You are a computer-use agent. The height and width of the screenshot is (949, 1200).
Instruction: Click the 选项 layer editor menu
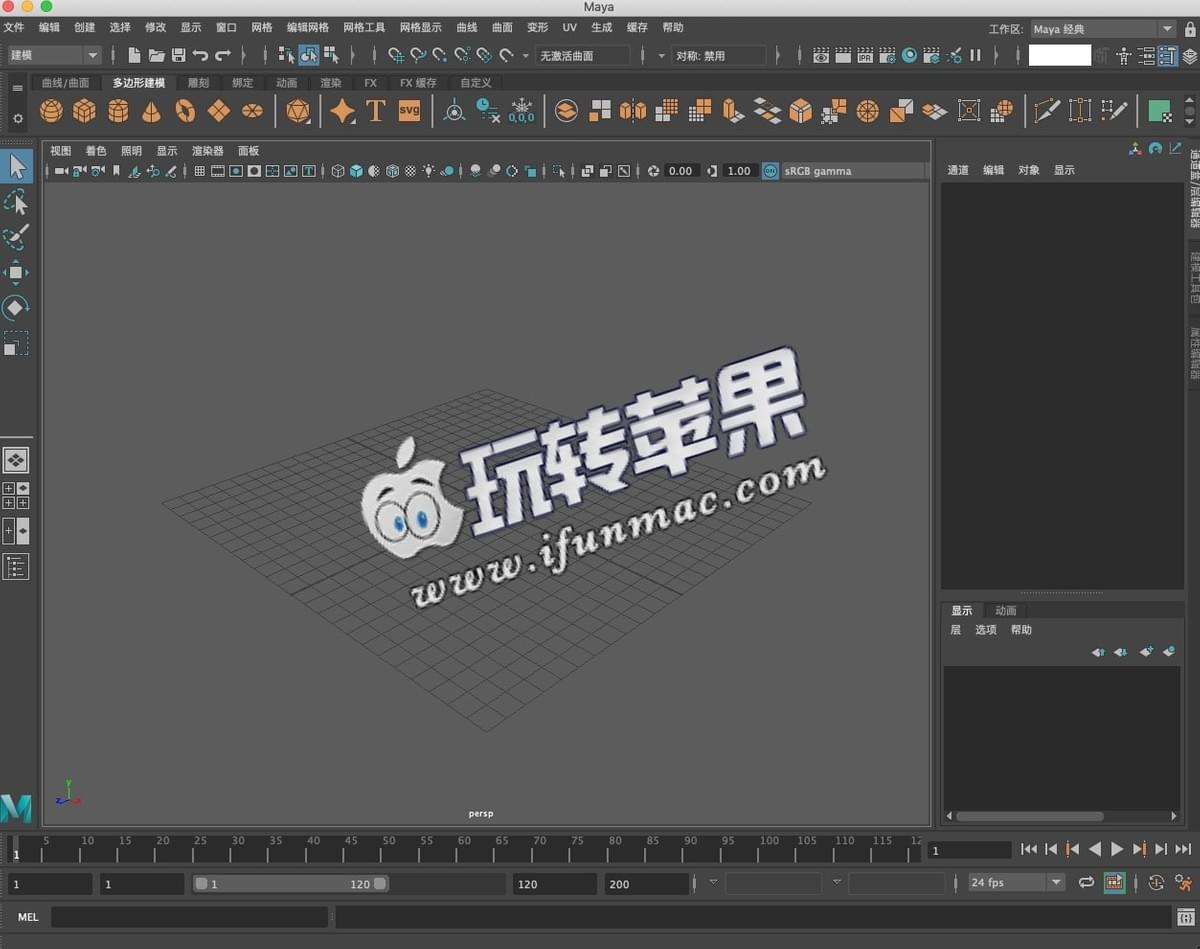[x=986, y=630]
